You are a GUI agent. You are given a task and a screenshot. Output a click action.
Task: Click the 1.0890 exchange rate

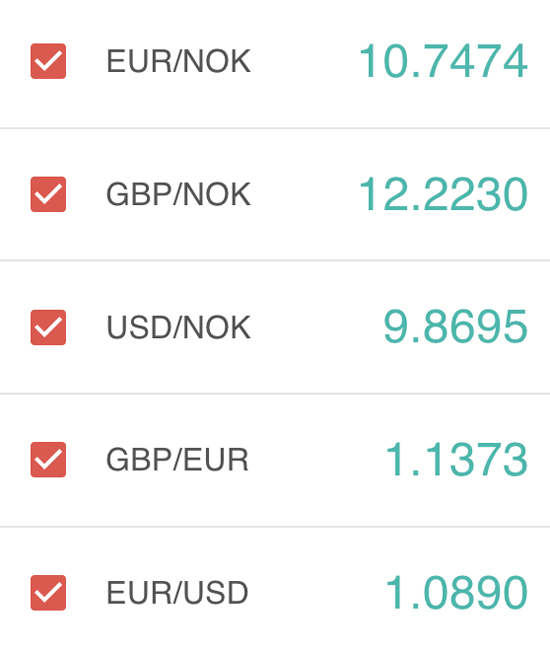click(x=456, y=593)
